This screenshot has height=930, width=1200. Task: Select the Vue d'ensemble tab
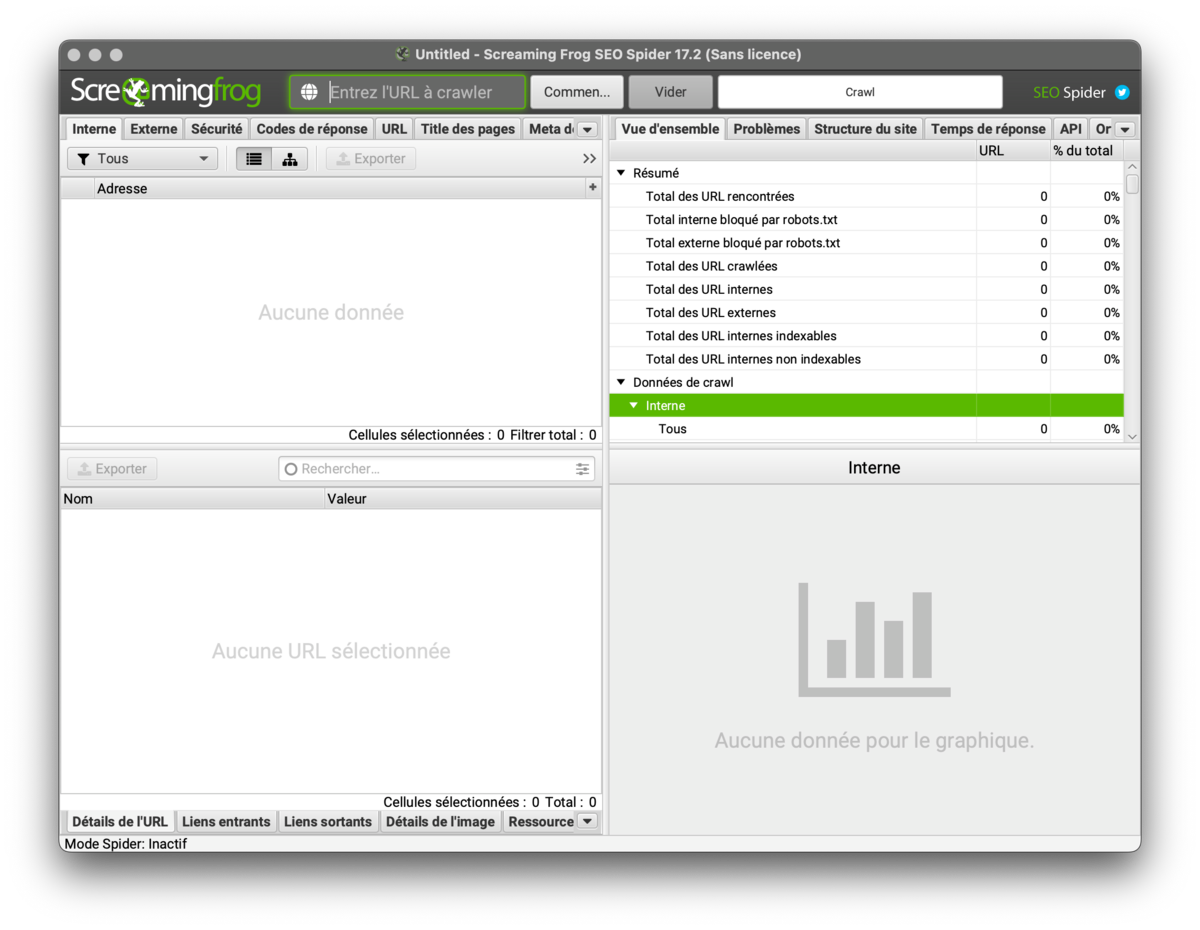pyautogui.click(x=670, y=129)
